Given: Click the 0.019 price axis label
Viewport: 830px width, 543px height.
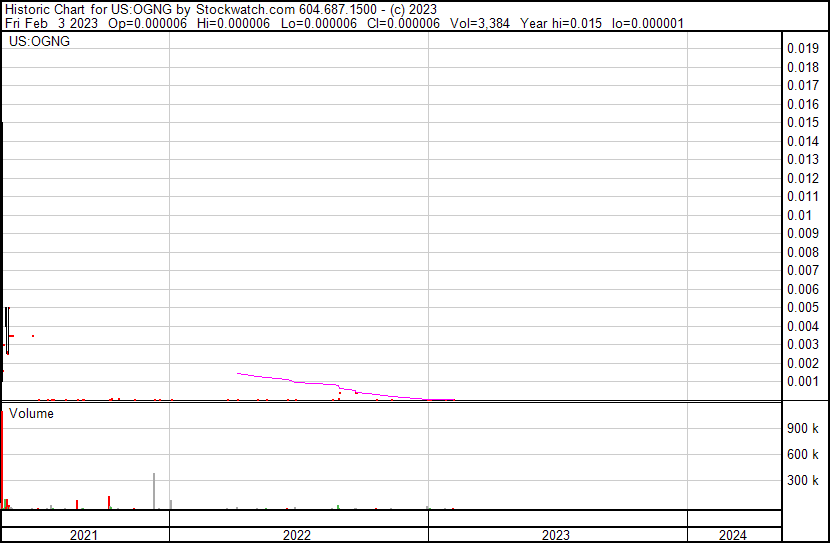Looking at the screenshot, I should pos(802,48).
